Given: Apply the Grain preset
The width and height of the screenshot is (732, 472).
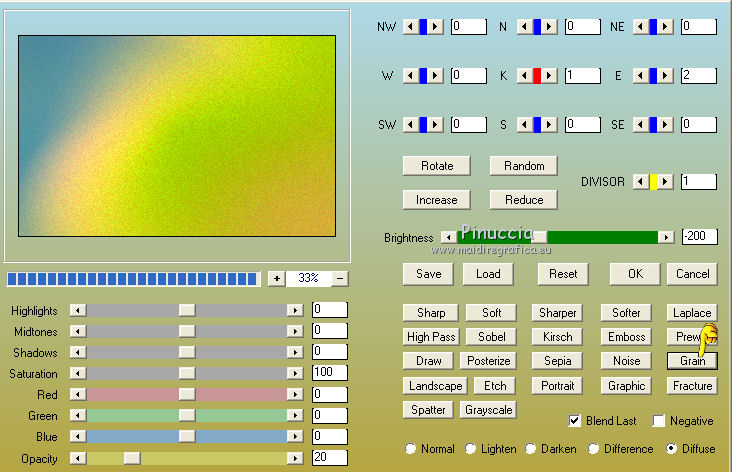Looking at the screenshot, I should click(692, 361).
